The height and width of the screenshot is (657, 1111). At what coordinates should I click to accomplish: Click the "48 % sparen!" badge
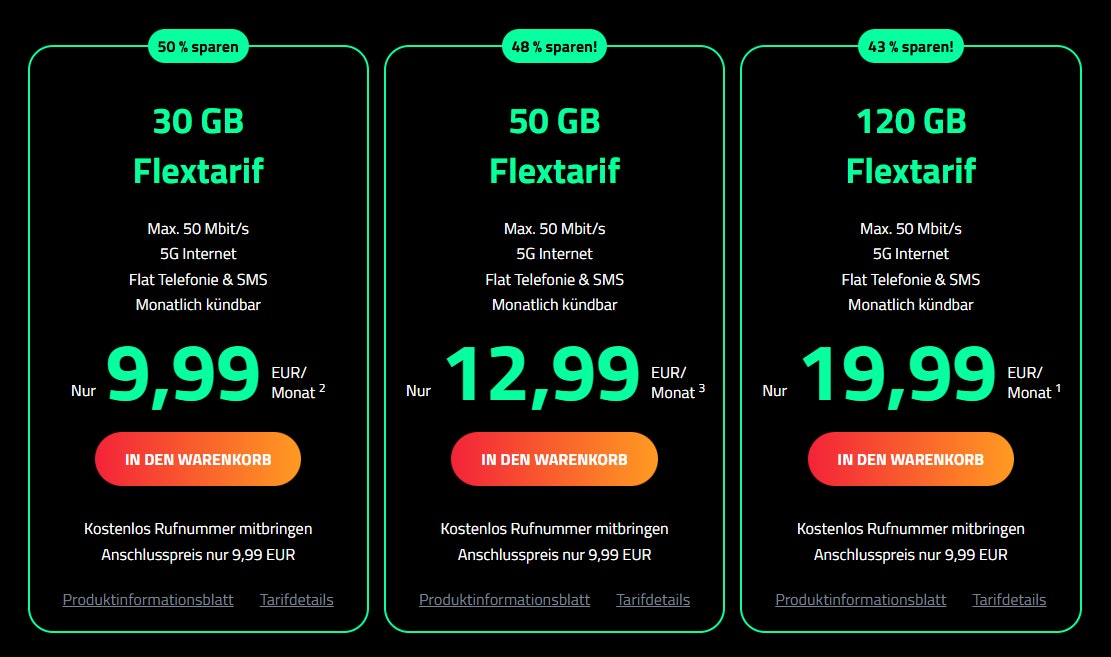tap(554, 46)
